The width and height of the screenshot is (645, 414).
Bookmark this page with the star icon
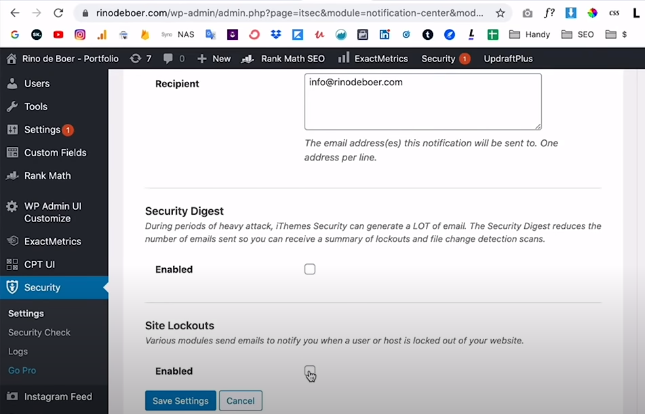(x=500, y=13)
